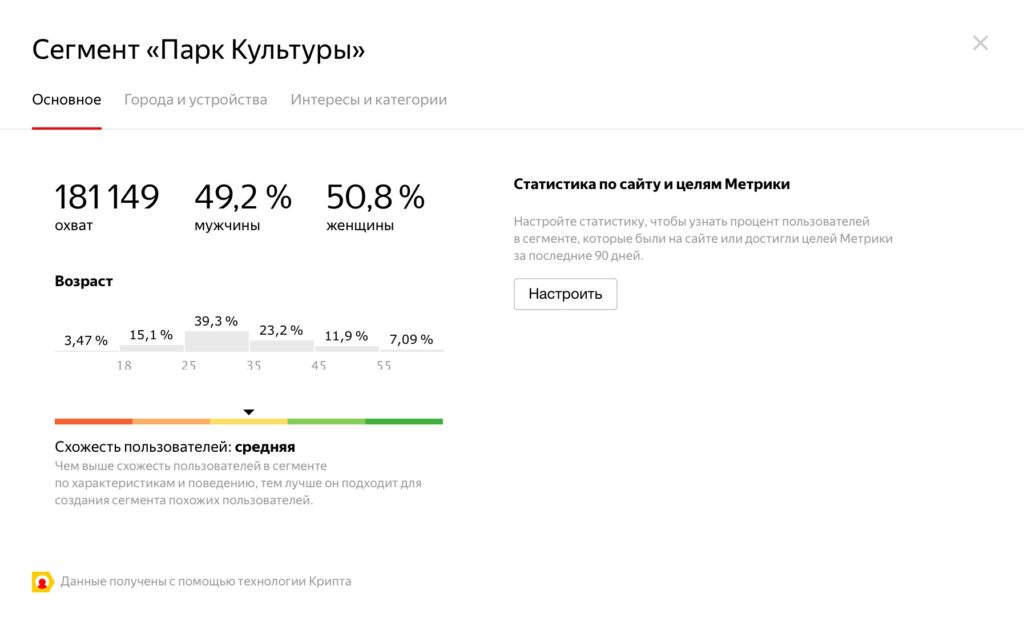1024x626 pixels.
Task: Click the 39,3 % age bar
Action: 216,340
